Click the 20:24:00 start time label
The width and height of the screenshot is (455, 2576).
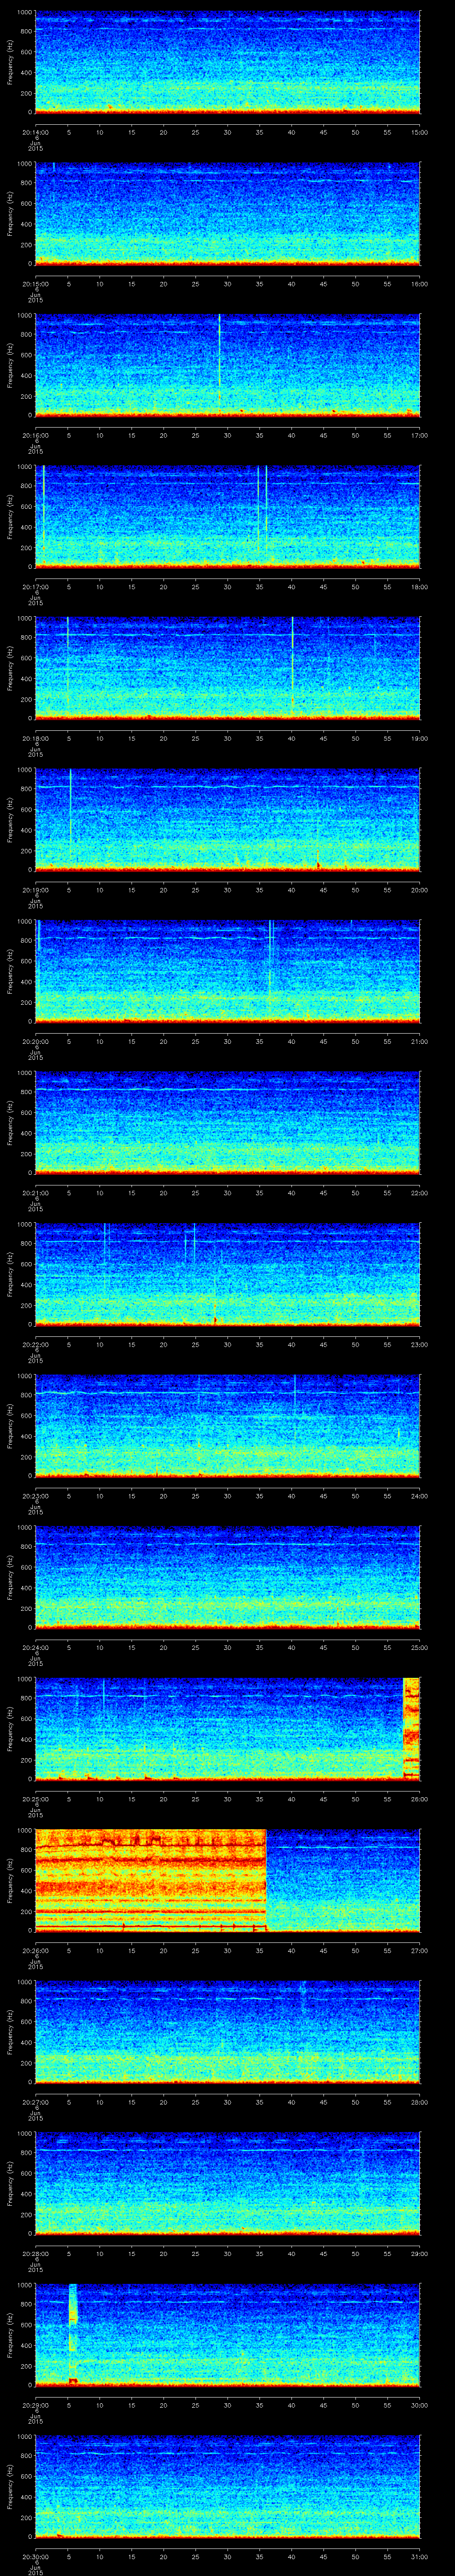[35, 1647]
